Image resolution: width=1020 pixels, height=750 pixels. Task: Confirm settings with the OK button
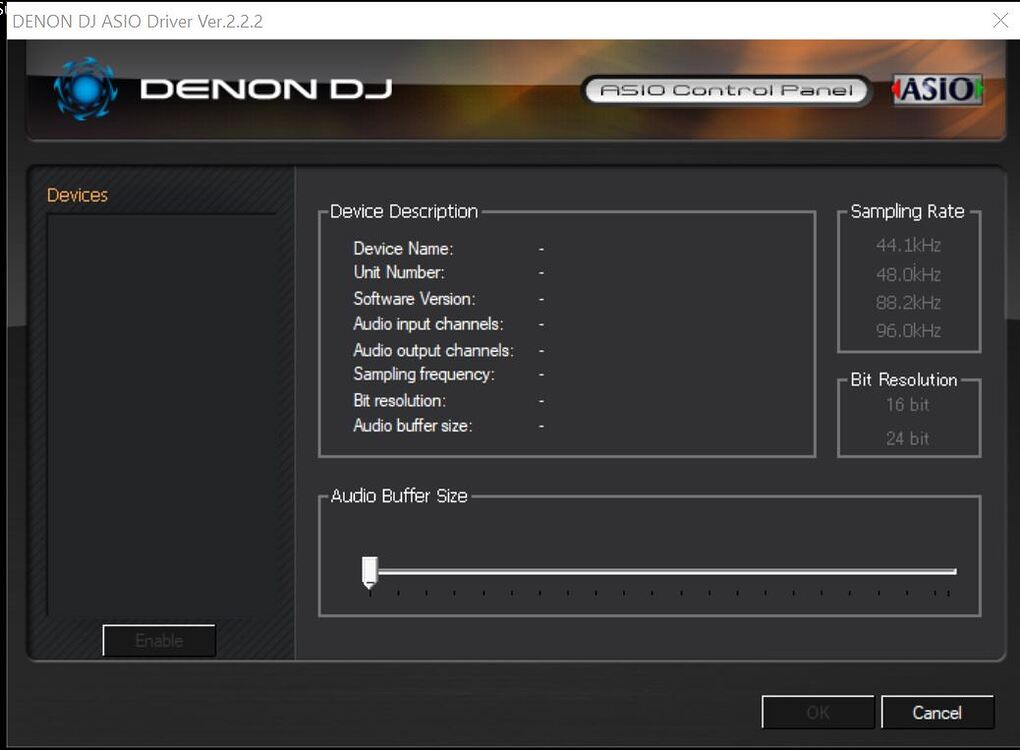click(x=817, y=713)
